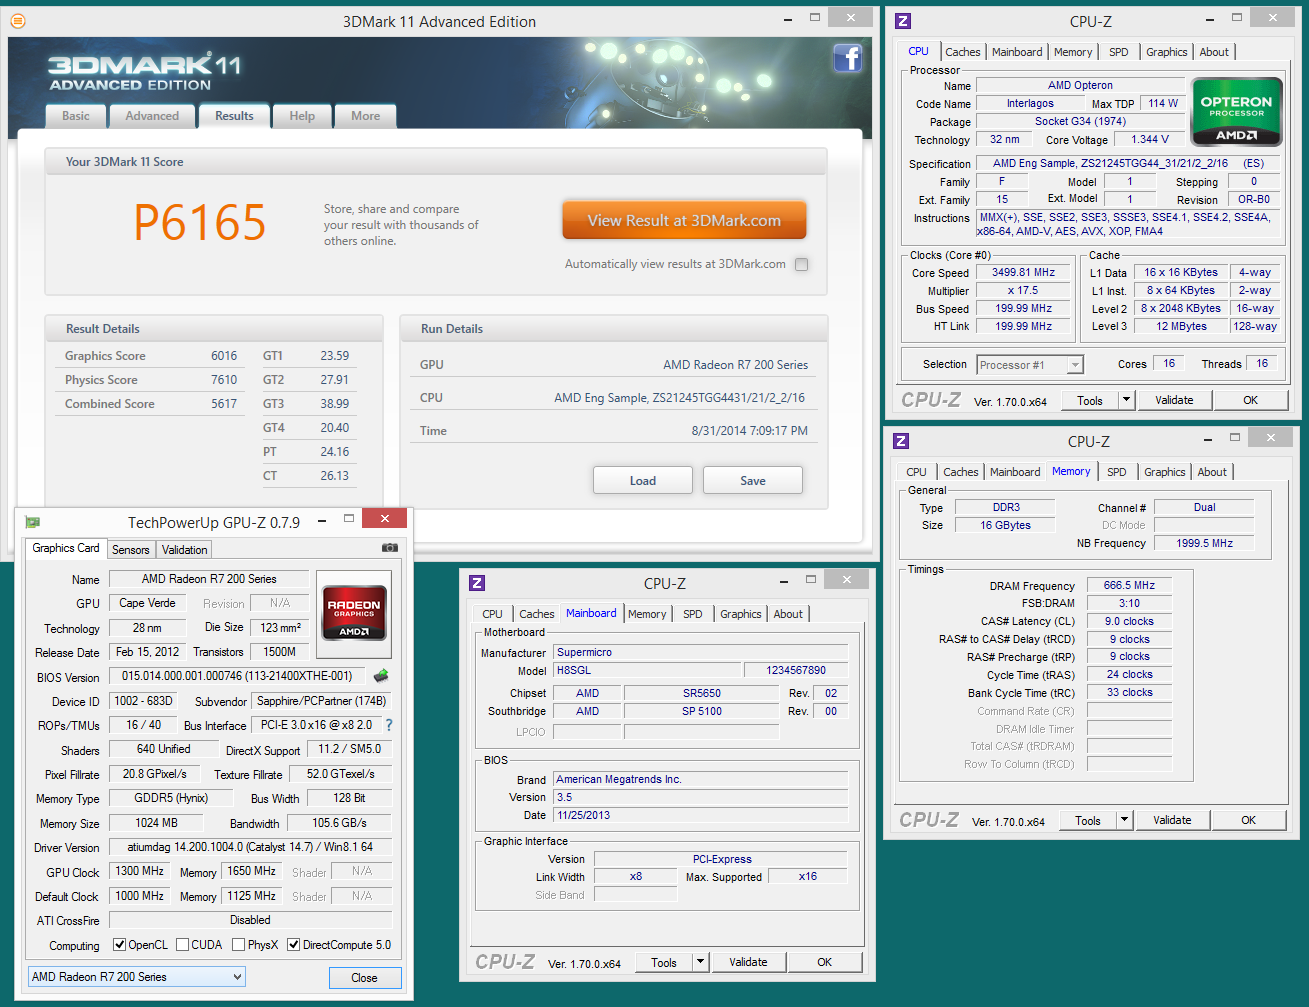The height and width of the screenshot is (1007, 1309).
Task: Click the Supermicro manufacturer field
Action: (x=701, y=652)
